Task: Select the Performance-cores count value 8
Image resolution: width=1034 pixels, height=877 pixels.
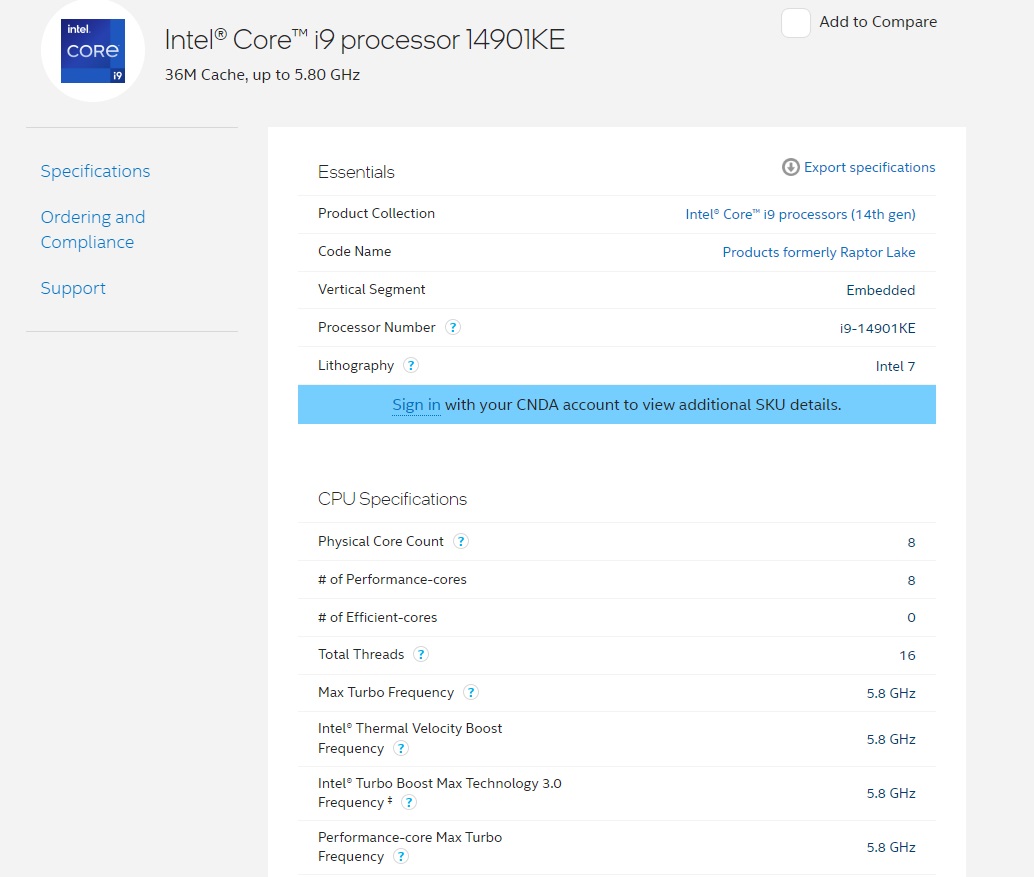Action: [911, 581]
